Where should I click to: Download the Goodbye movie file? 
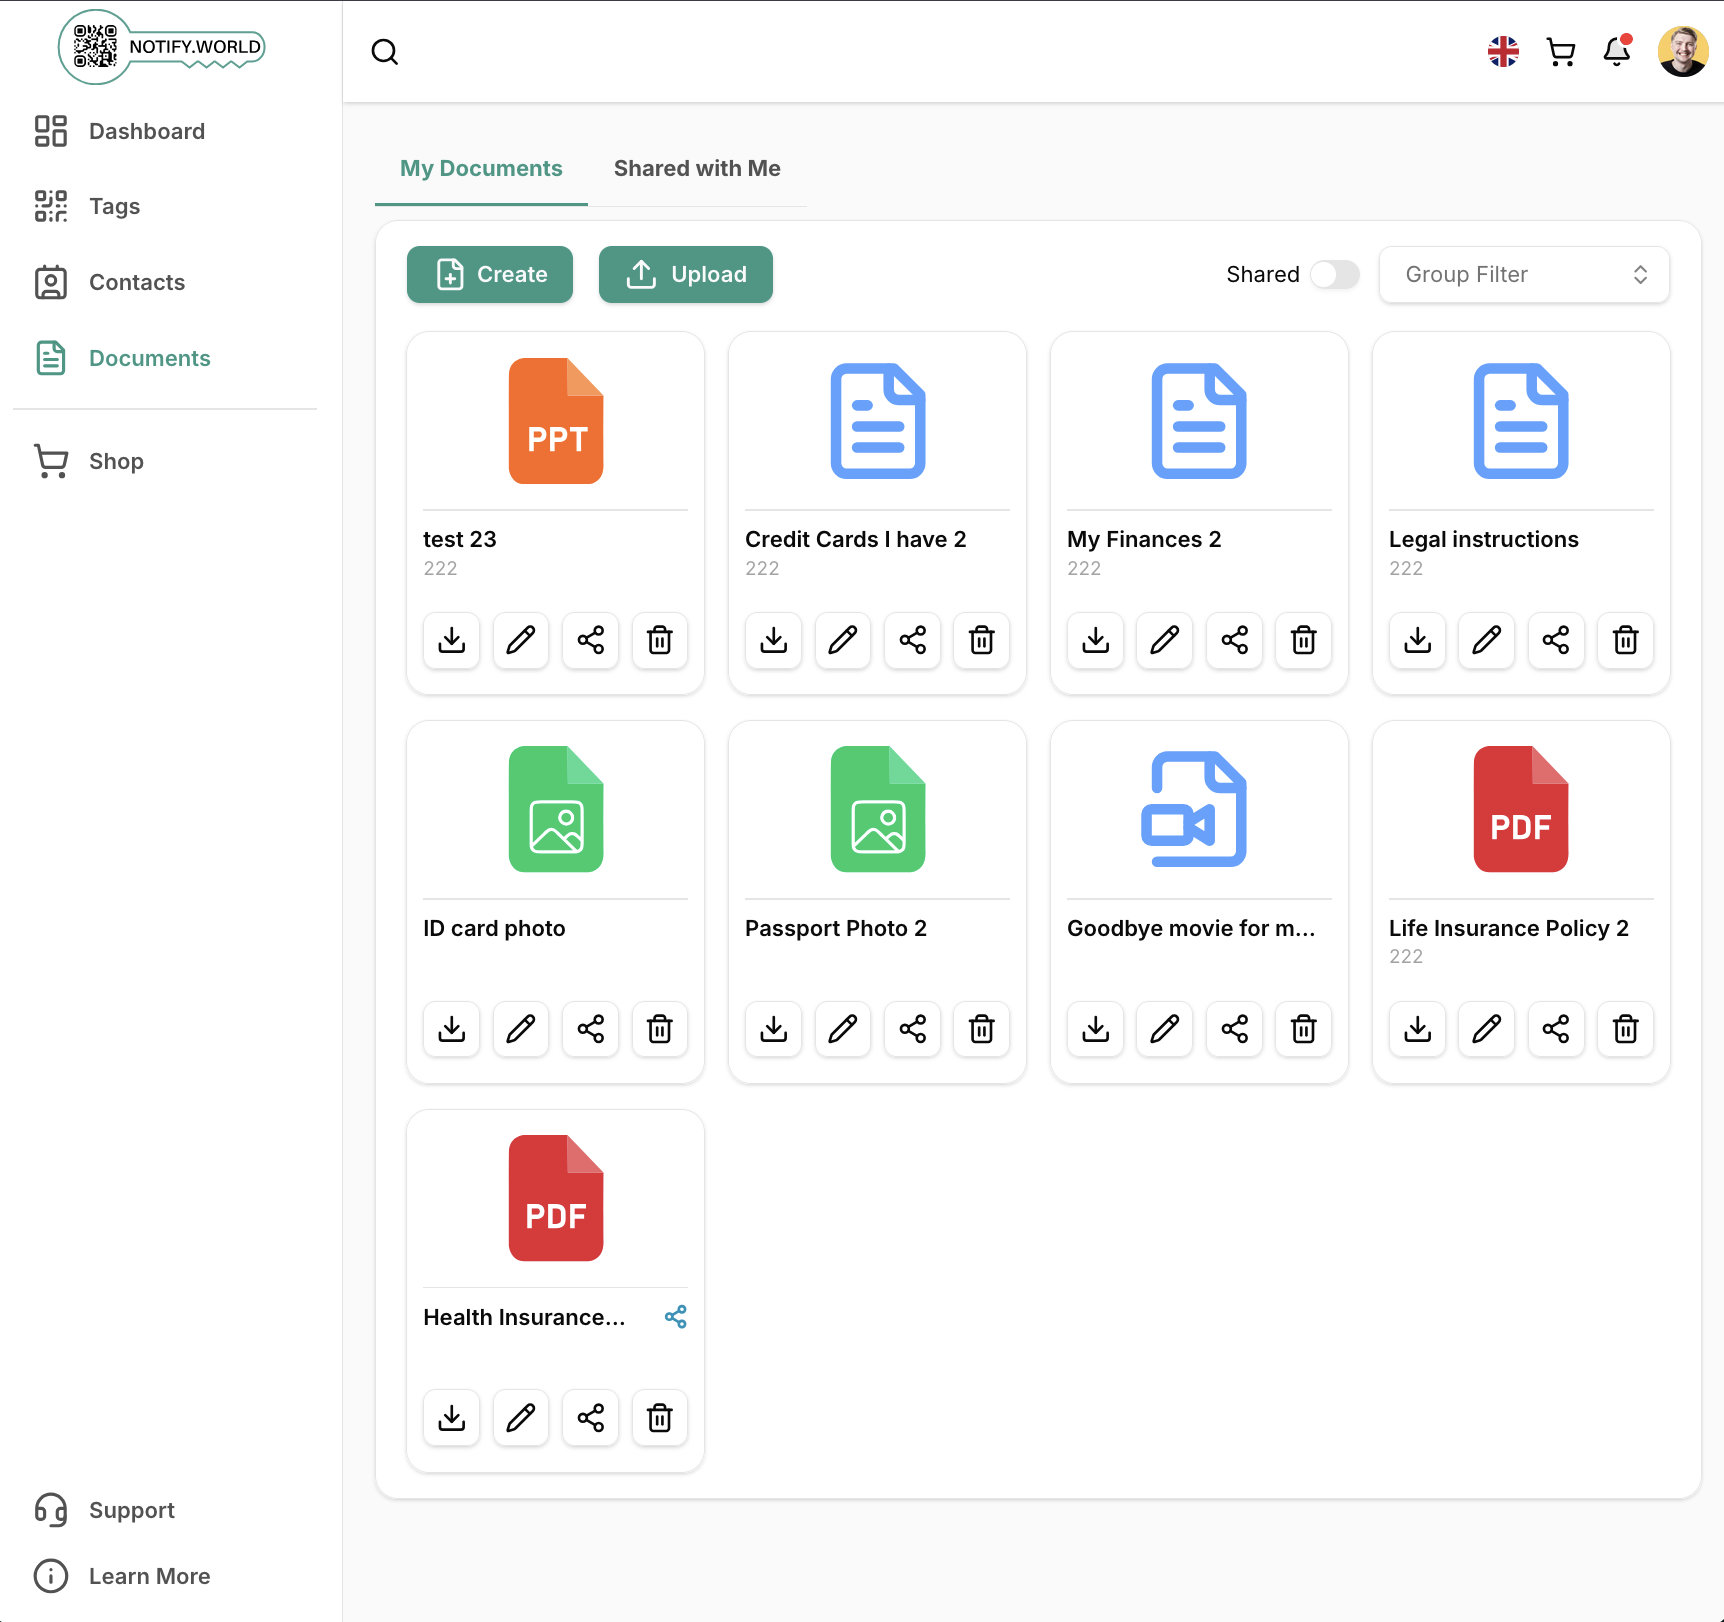pyautogui.click(x=1096, y=1029)
